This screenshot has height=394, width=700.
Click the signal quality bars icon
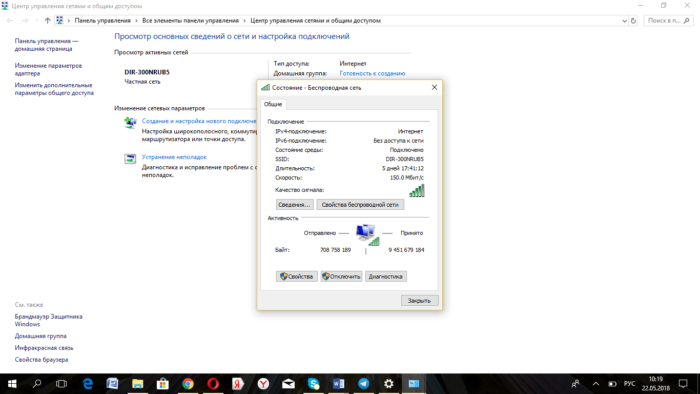[417, 191]
